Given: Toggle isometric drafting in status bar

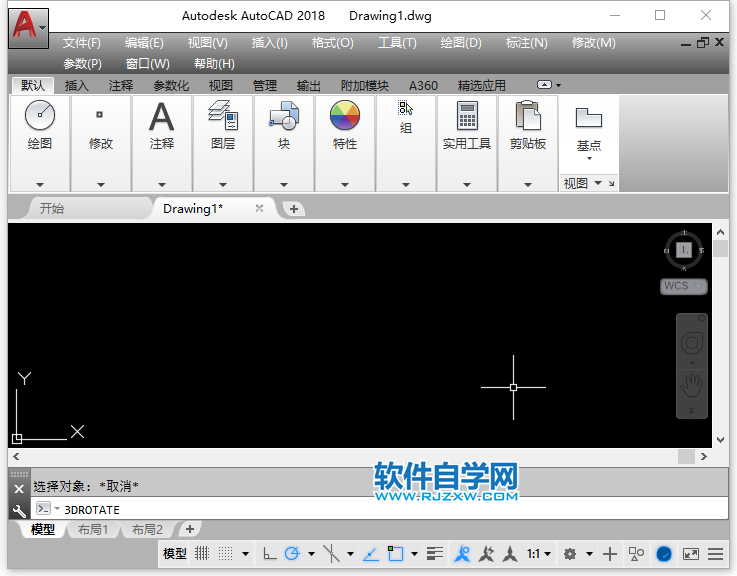Looking at the screenshot, I should click(331, 554).
